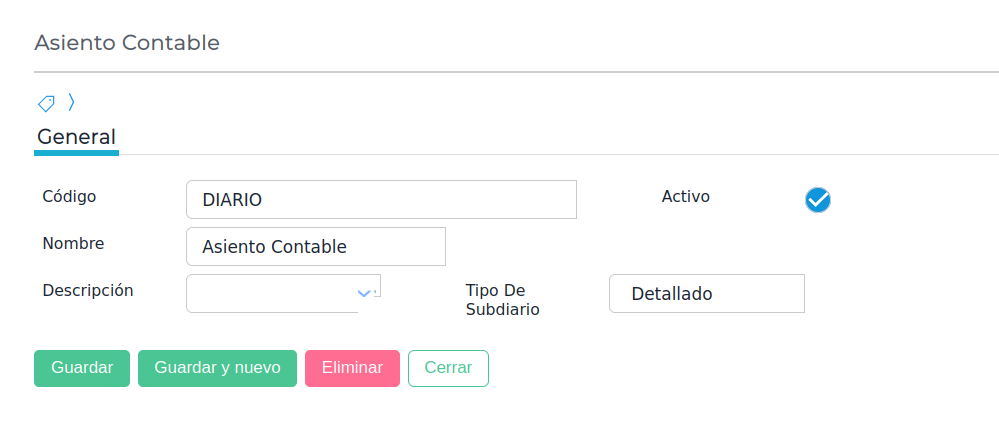Click the Asiento Contable page title
The height and width of the screenshot is (448, 999).
[x=127, y=43]
